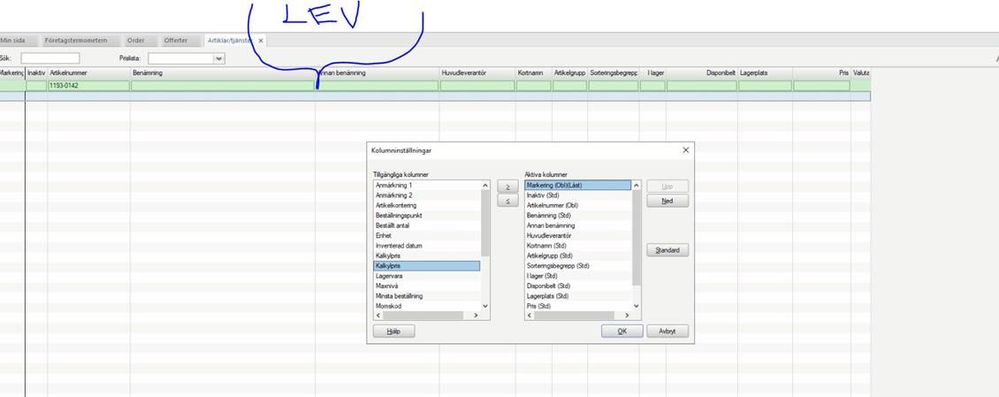The width and height of the screenshot is (999, 397).
Task: Close the Artiklar/tjänster tab with its X
Action: [x=261, y=41]
